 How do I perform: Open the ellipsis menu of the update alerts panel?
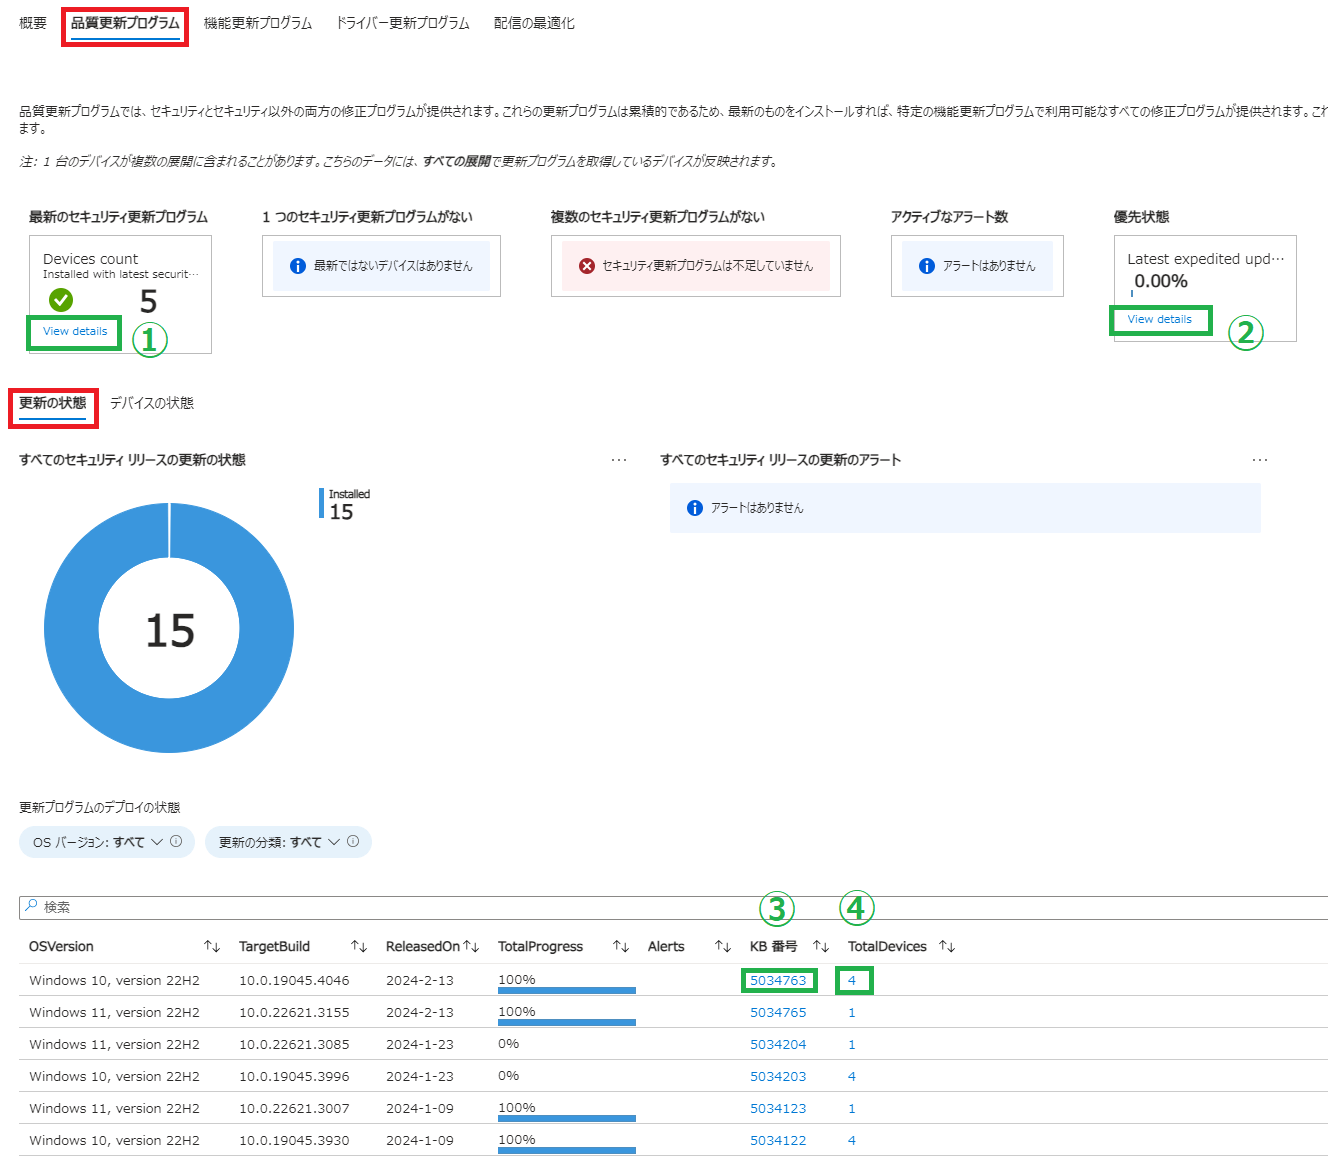point(1260,460)
